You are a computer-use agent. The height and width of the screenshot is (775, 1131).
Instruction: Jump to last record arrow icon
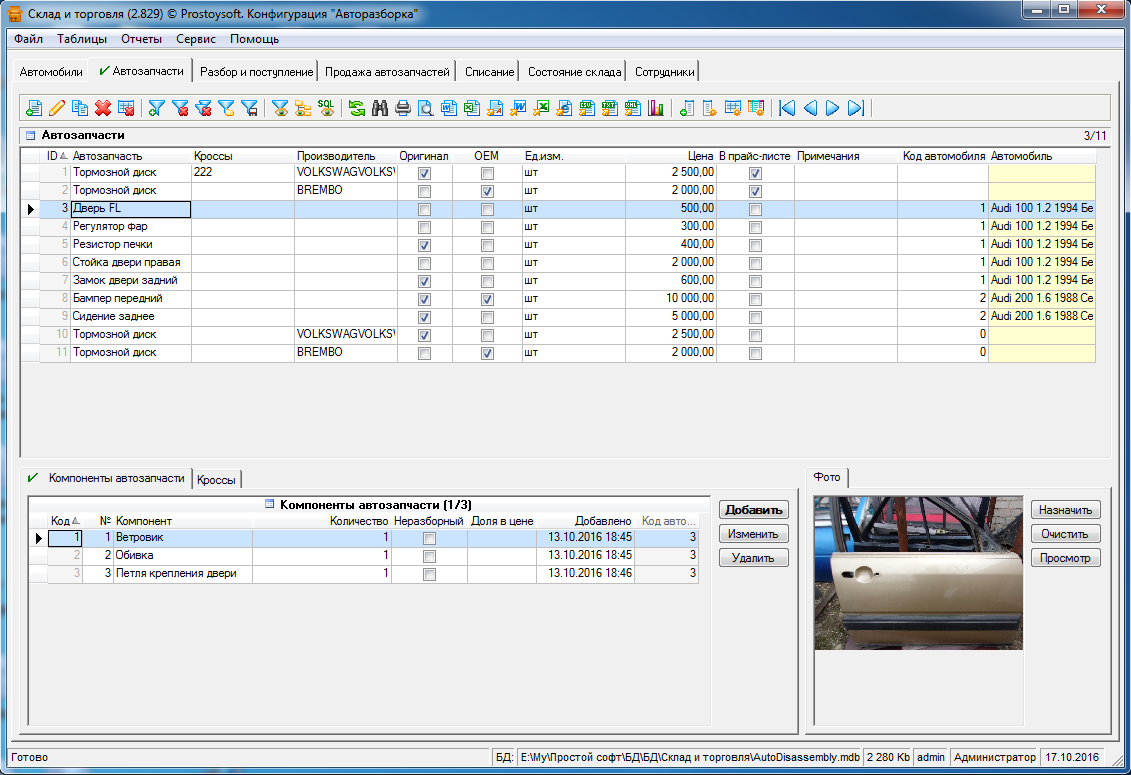point(855,108)
